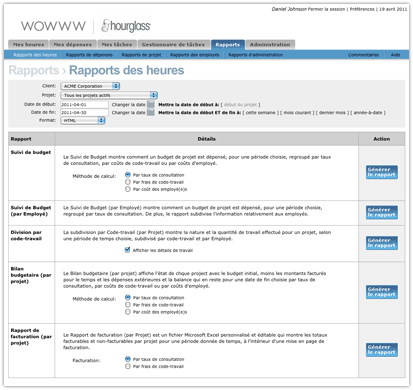Select Par coût des employé(e)s under Bilan budgetaire

[x=128, y=312]
